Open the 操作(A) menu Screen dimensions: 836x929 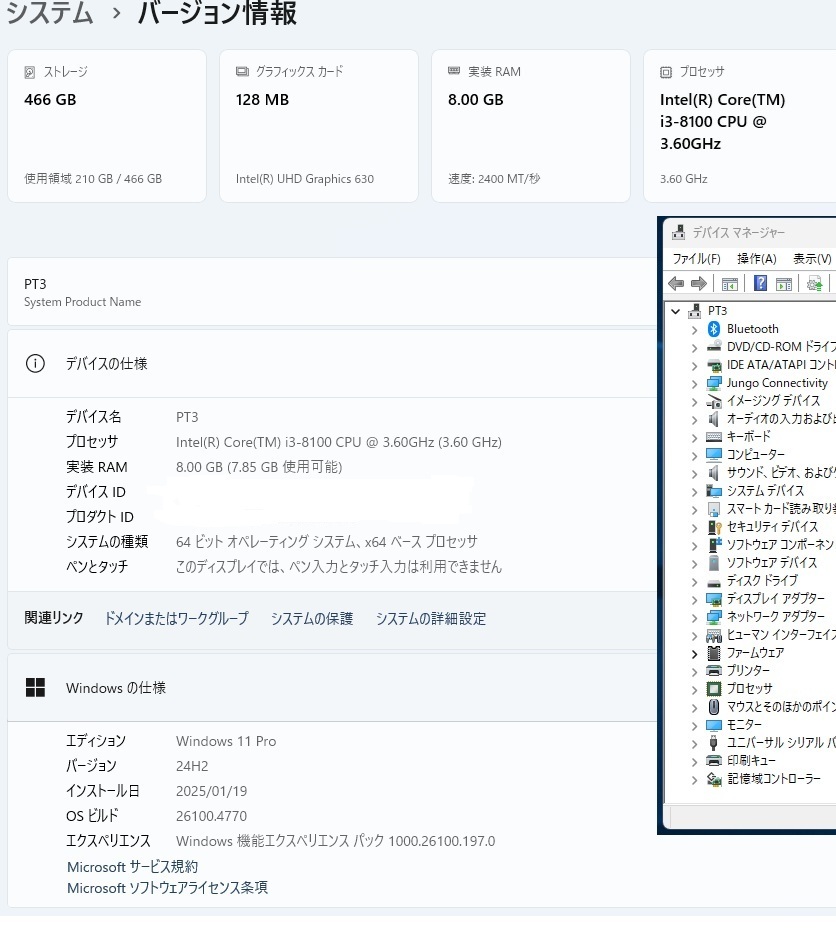tap(757, 259)
